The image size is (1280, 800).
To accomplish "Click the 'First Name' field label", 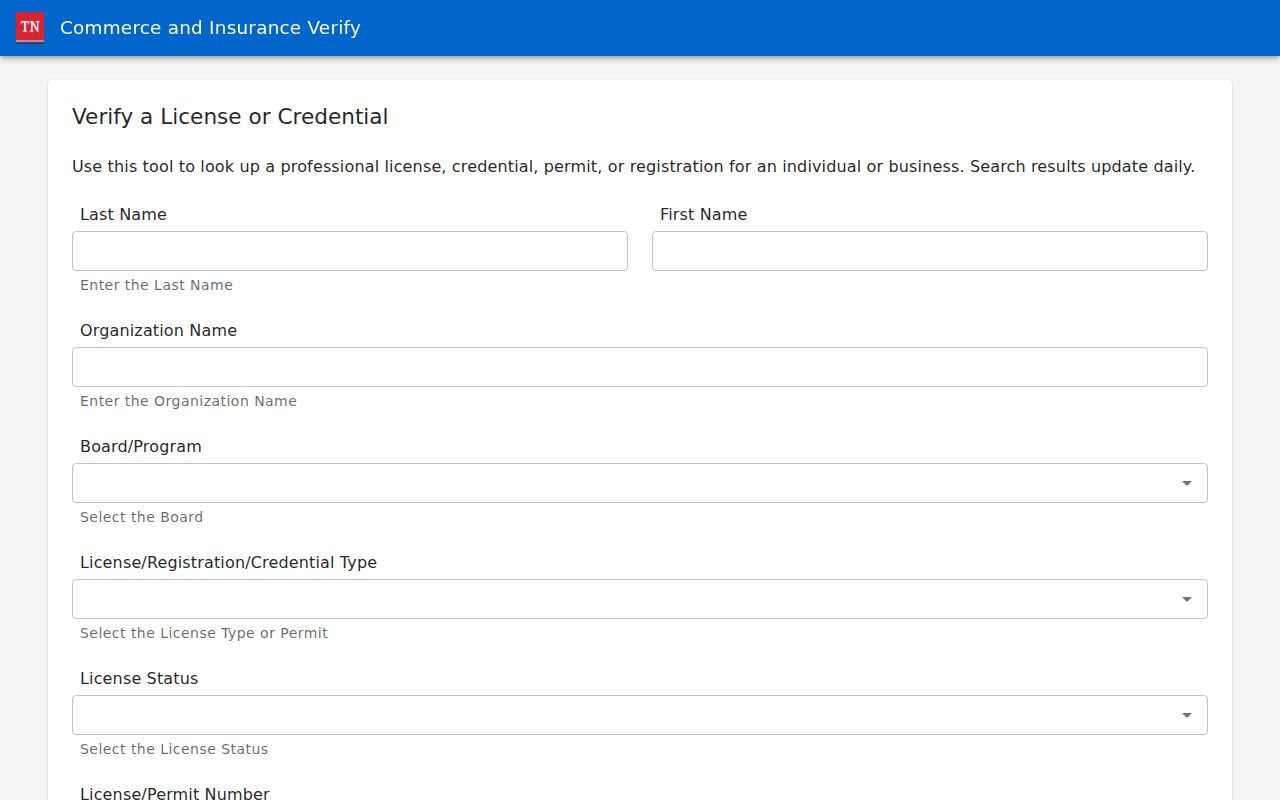I will click(x=703, y=214).
